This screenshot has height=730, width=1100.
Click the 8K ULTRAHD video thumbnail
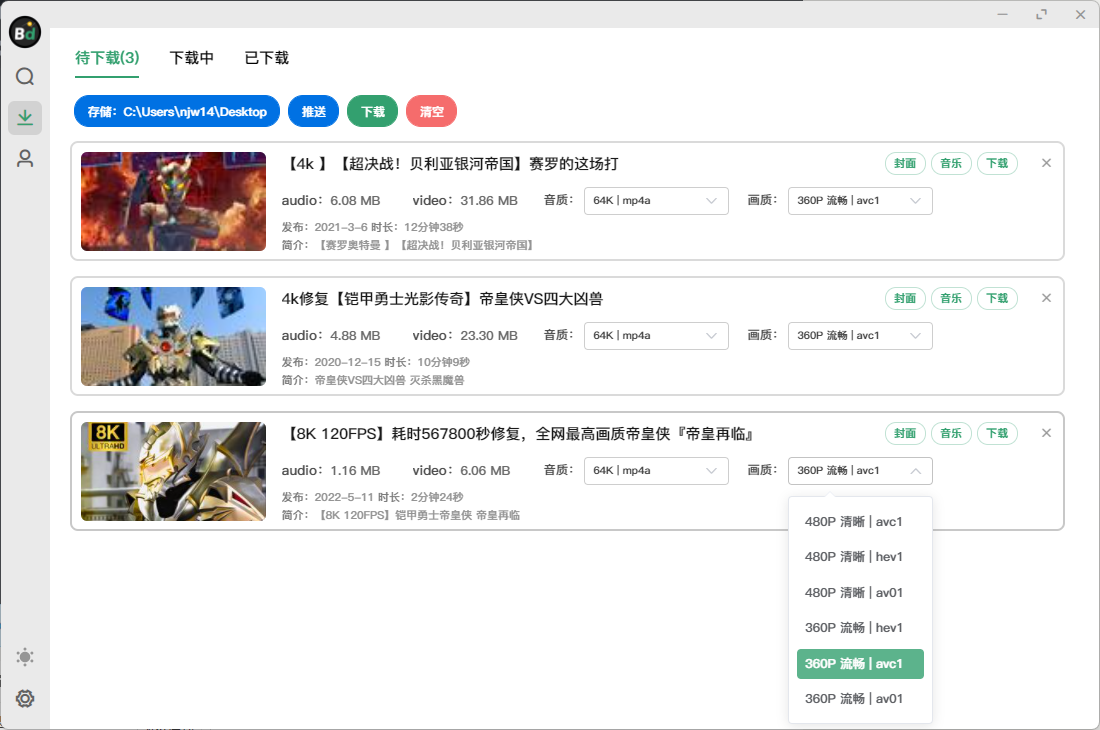pos(173,471)
